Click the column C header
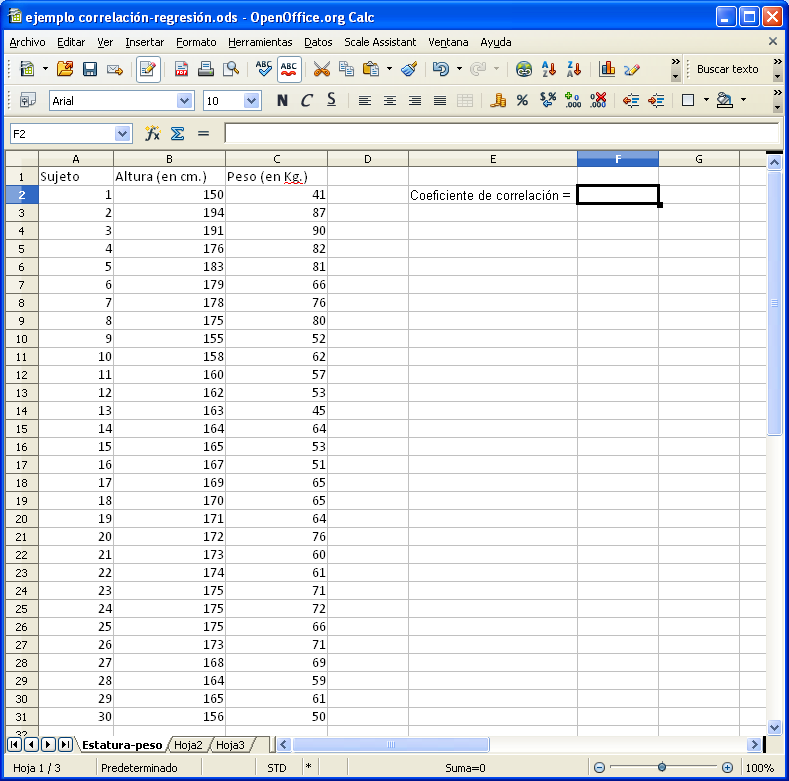Image resolution: width=789 pixels, height=781 pixels. [x=276, y=159]
